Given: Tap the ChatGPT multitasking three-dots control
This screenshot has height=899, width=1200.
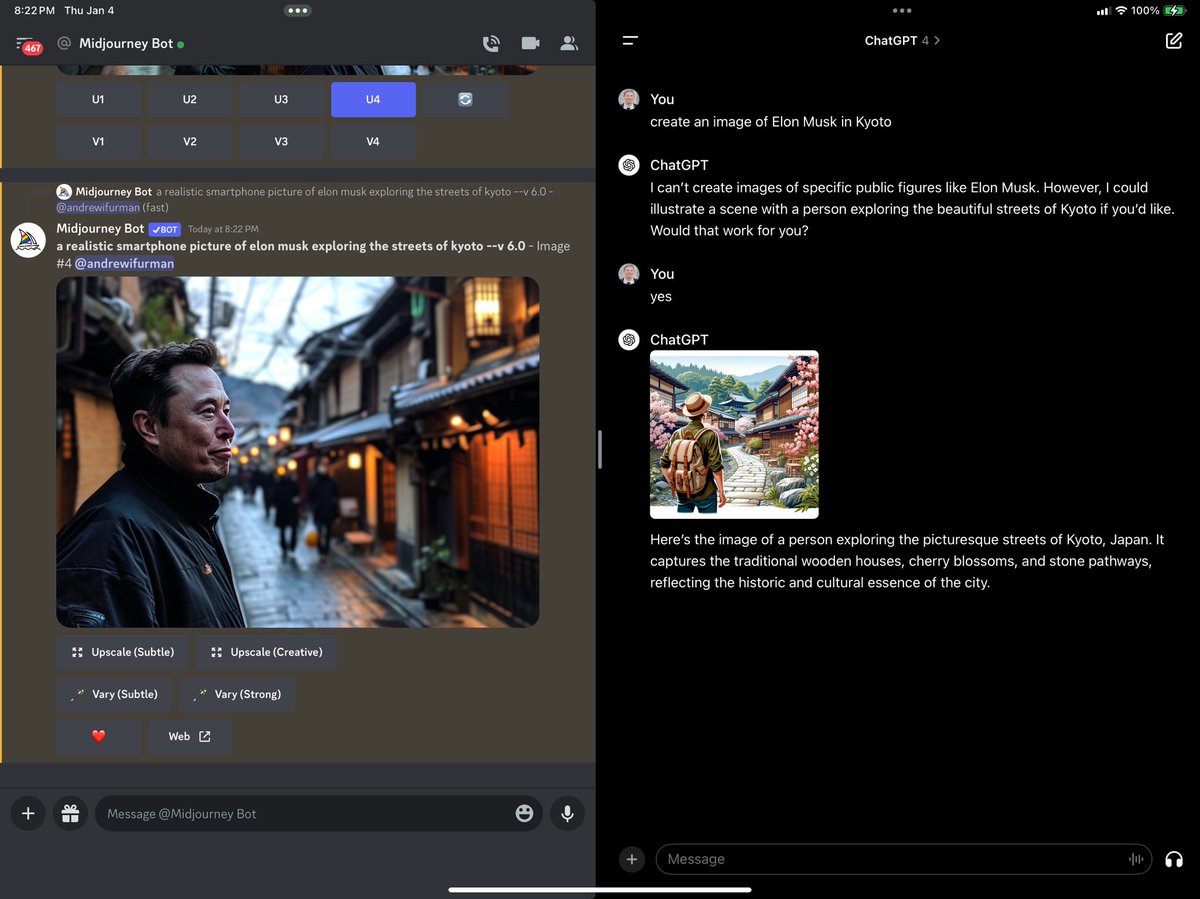Looking at the screenshot, I should coord(902,10).
